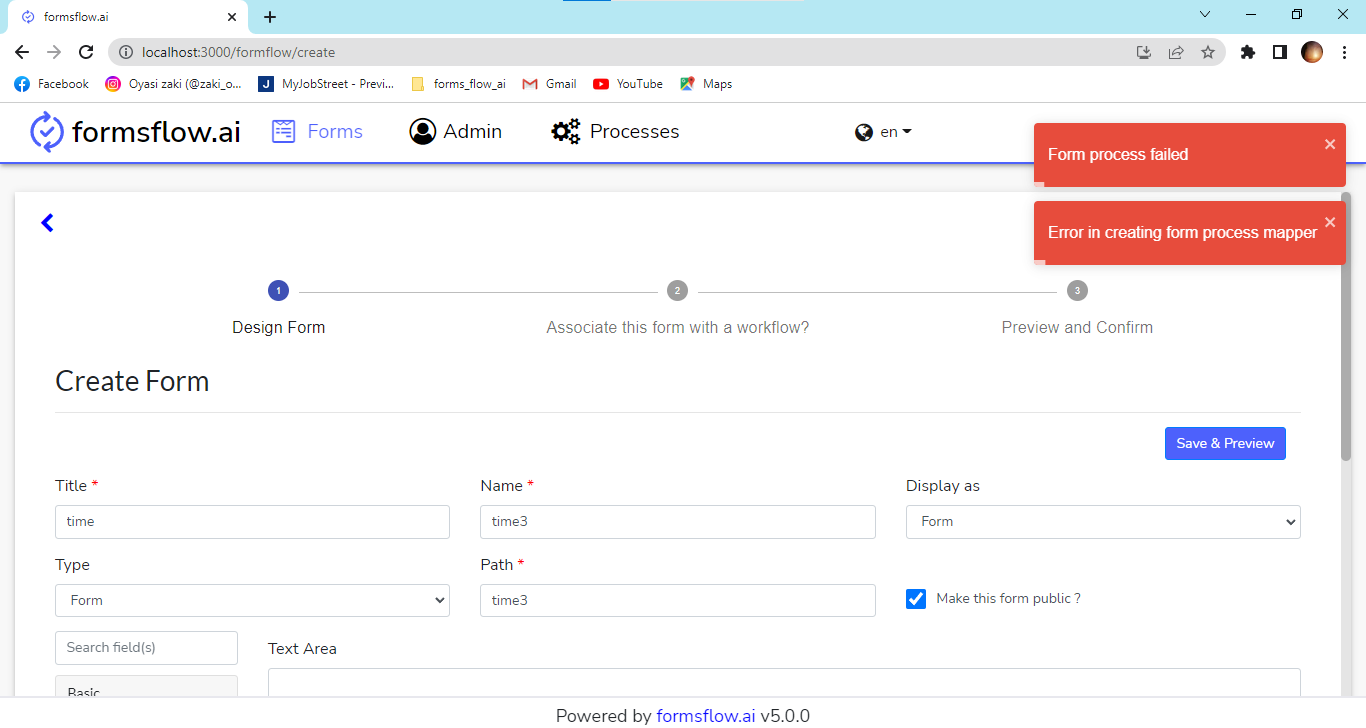Click the Save & Preview button

click(x=1225, y=443)
